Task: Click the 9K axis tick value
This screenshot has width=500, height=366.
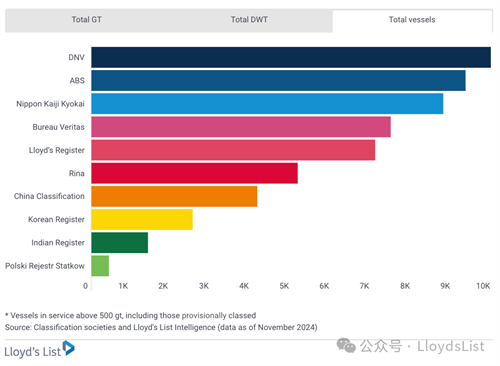Action: pos(445,286)
